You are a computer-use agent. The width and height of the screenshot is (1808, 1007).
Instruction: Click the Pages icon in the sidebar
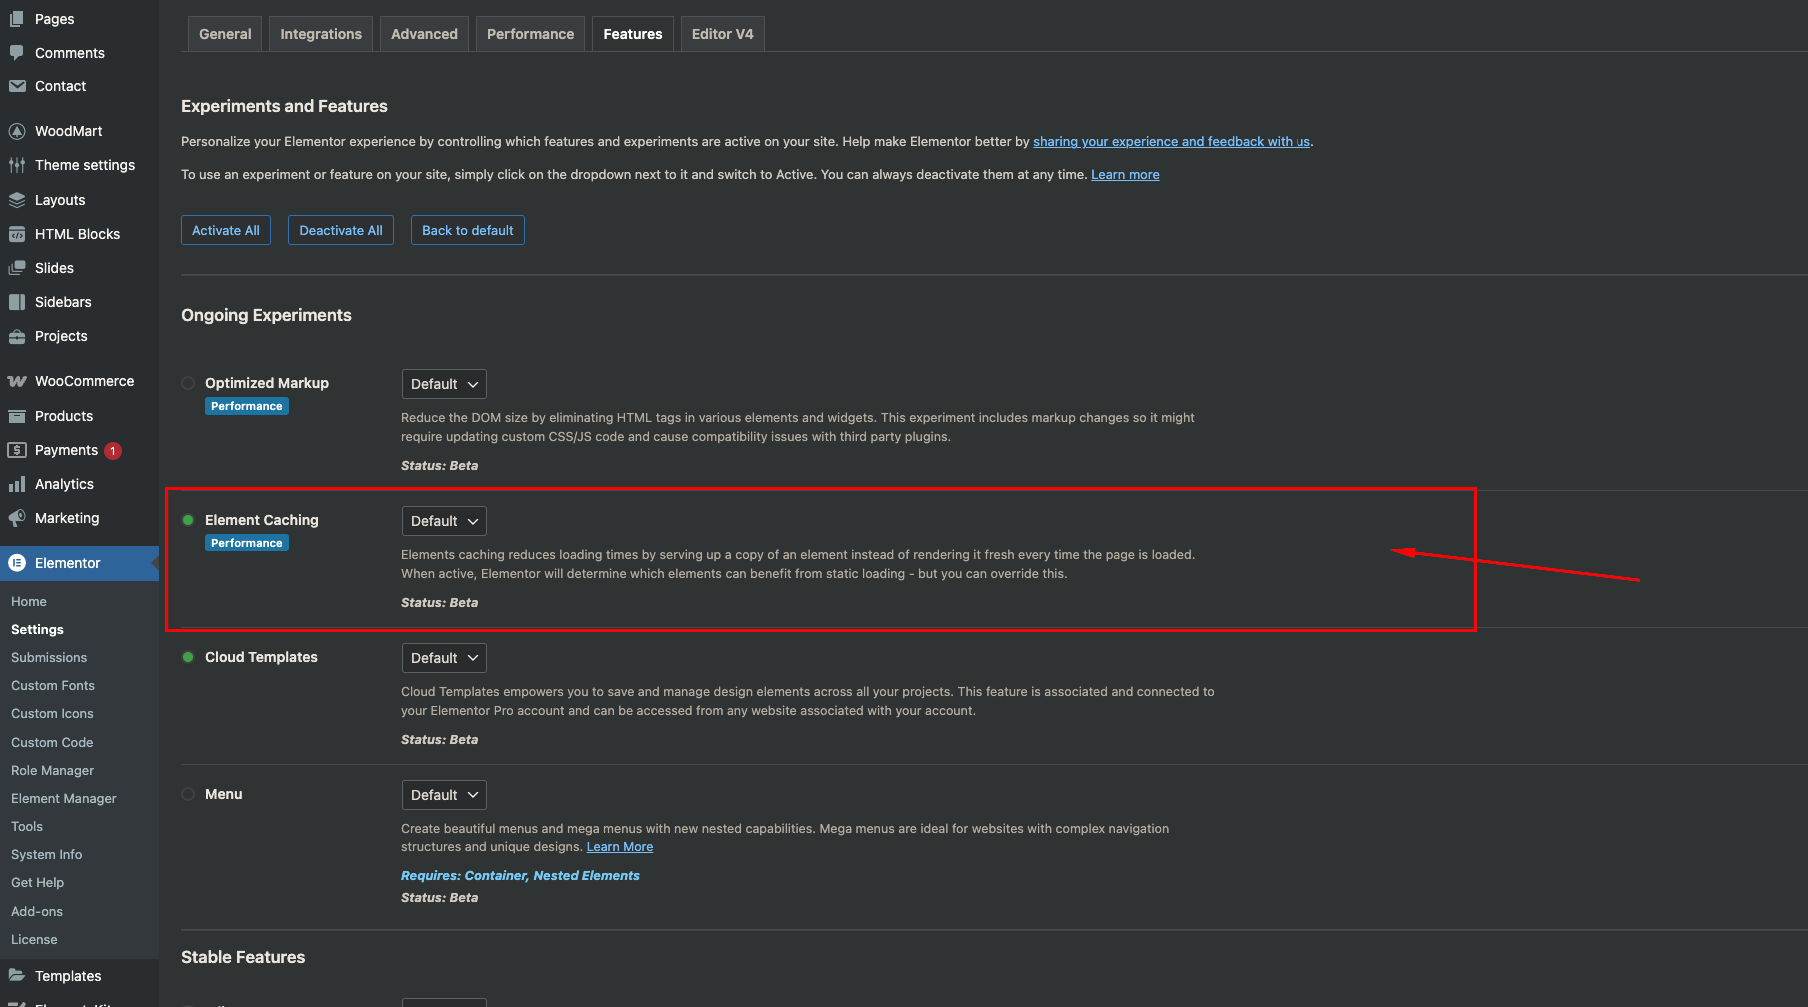(x=17, y=19)
